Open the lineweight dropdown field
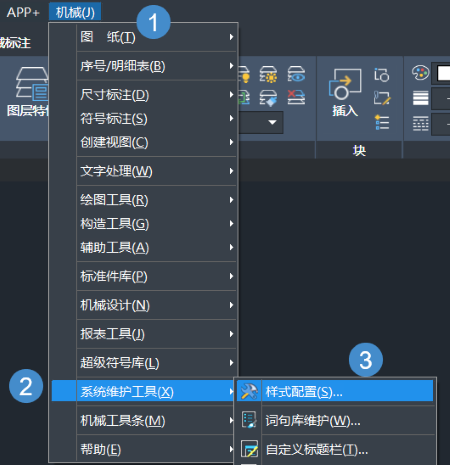 pos(441,98)
